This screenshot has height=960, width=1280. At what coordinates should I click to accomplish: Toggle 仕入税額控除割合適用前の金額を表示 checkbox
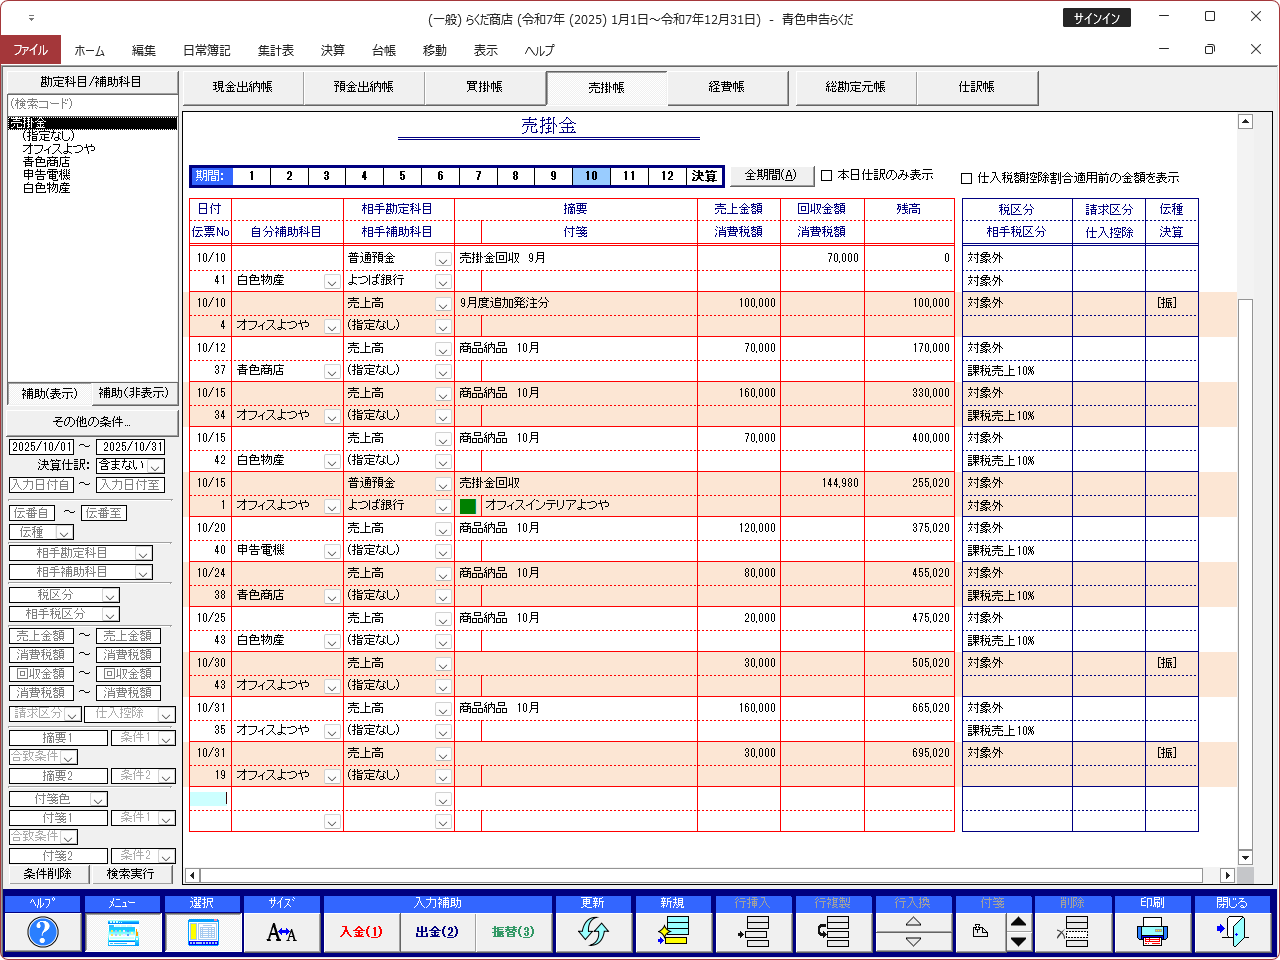click(967, 179)
